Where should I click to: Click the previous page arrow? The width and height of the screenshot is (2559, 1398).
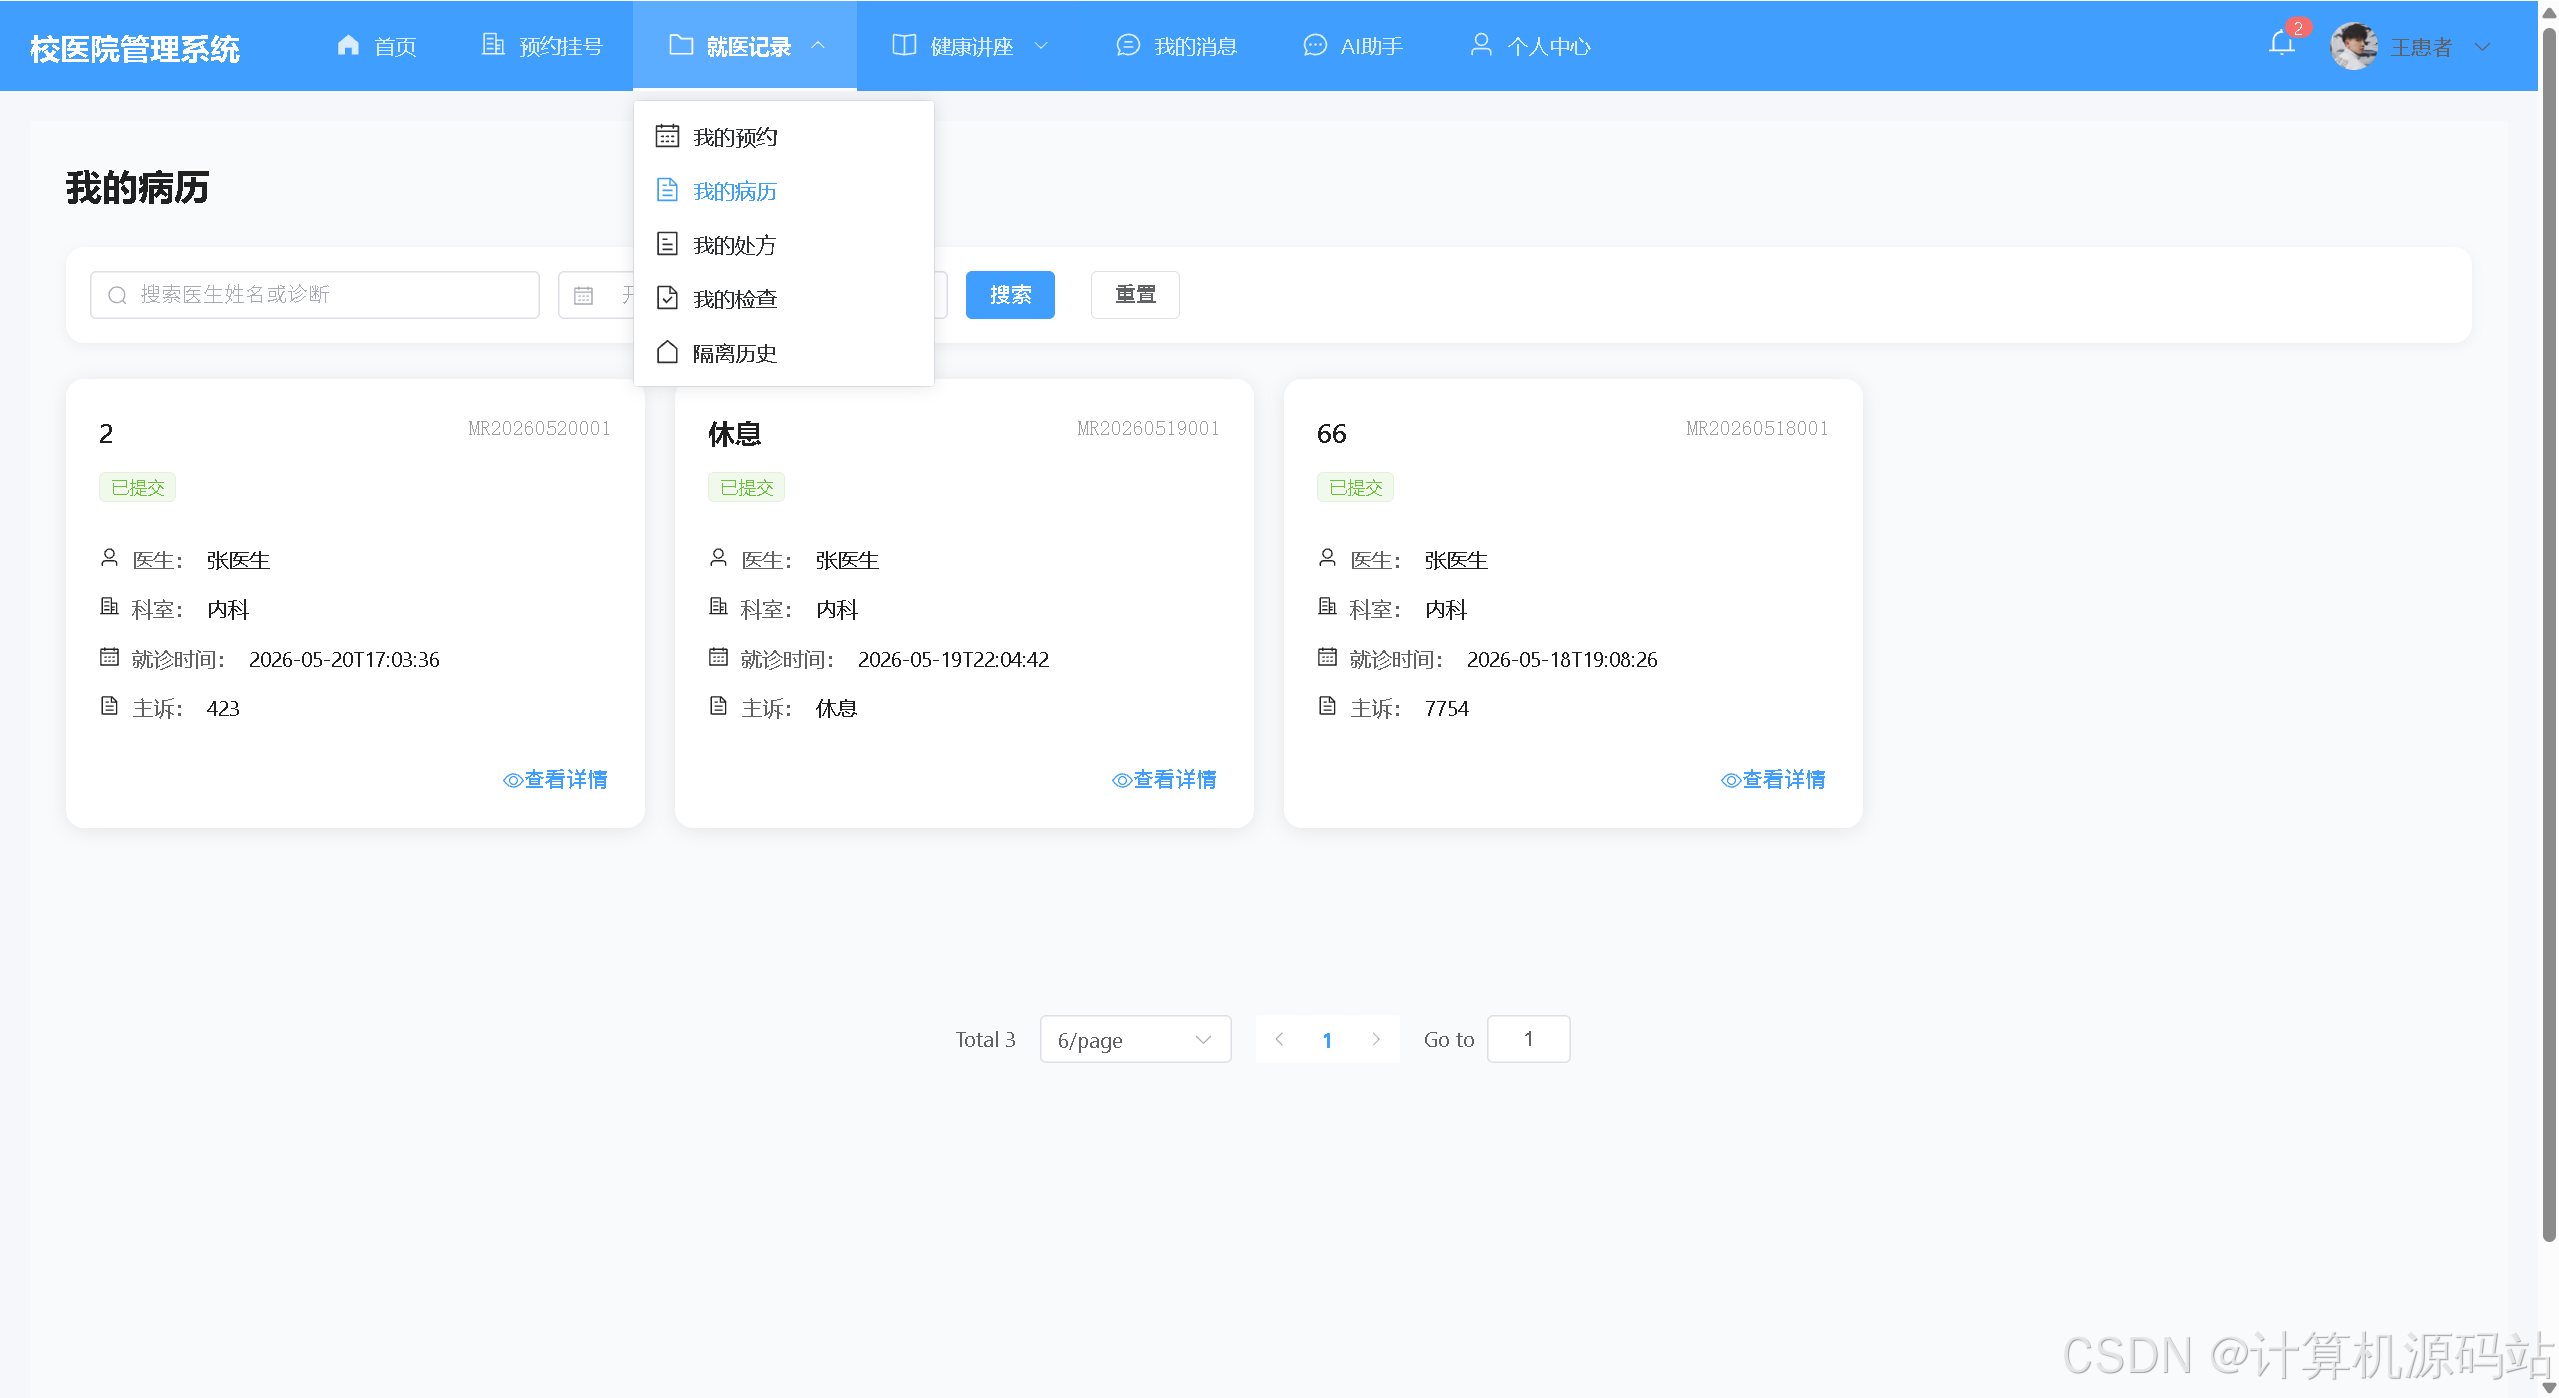click(x=1279, y=1040)
